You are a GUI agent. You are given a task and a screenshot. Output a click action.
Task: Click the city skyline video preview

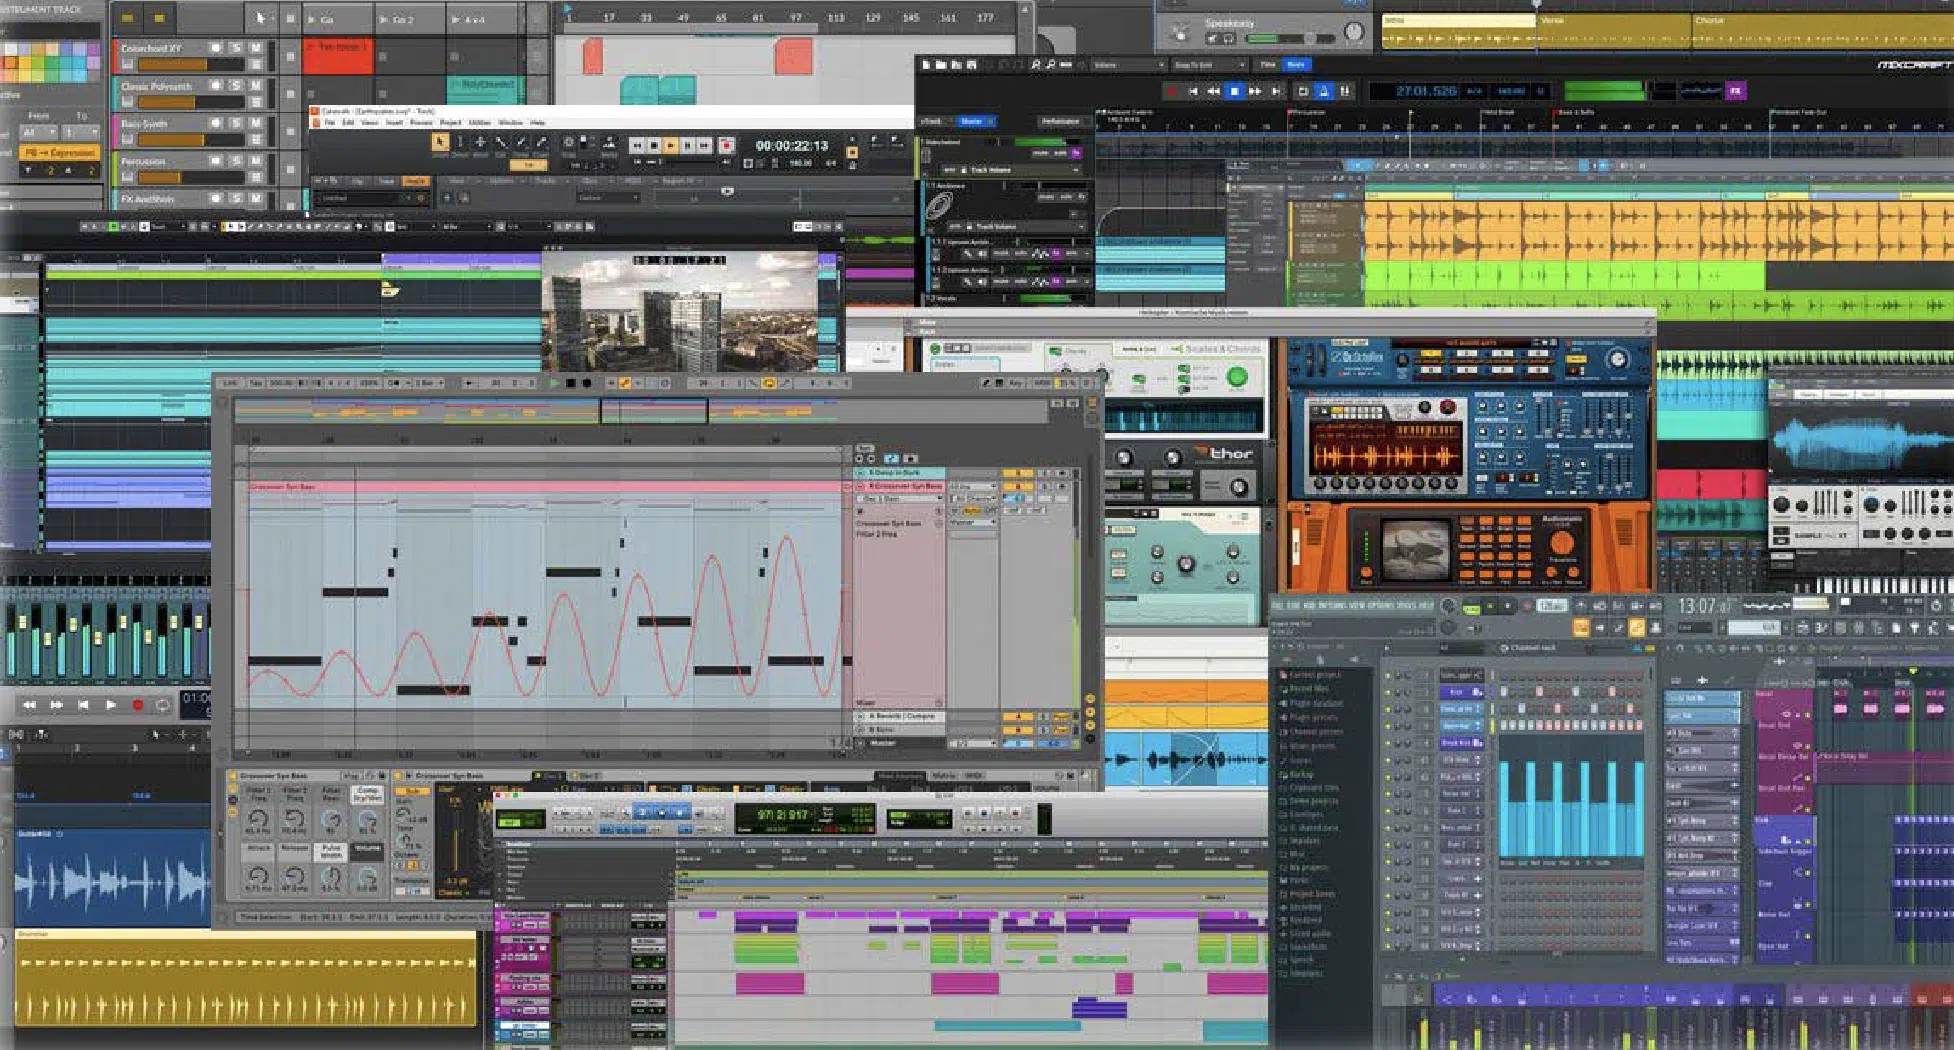(x=680, y=312)
